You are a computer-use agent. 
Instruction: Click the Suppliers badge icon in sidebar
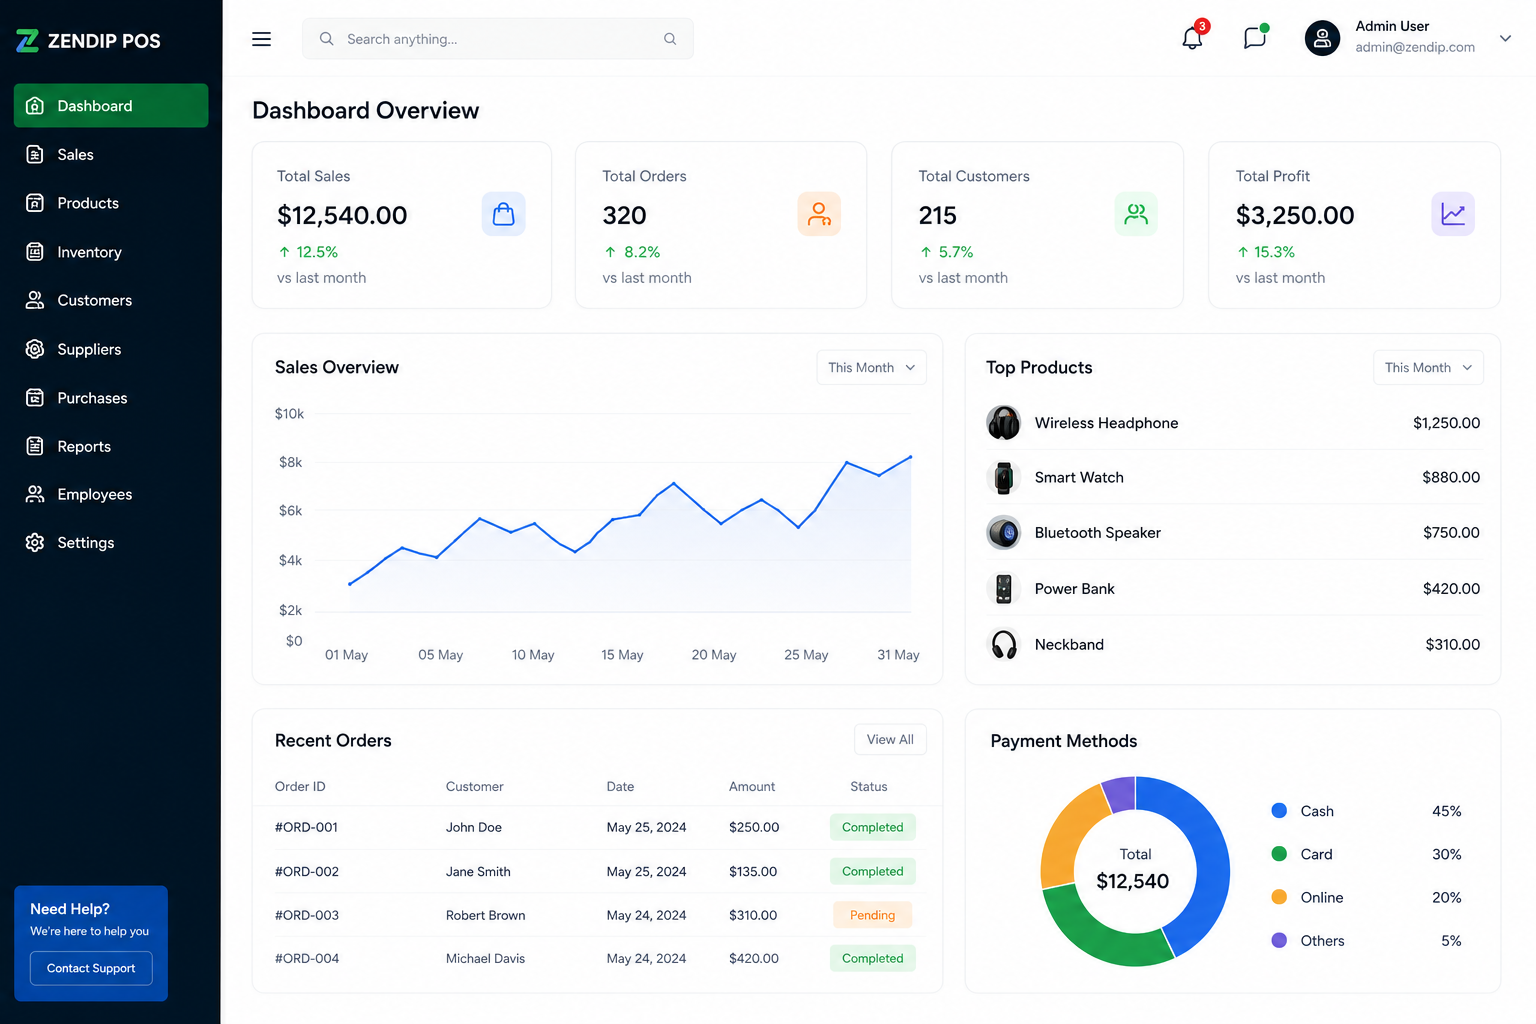[x=35, y=349]
